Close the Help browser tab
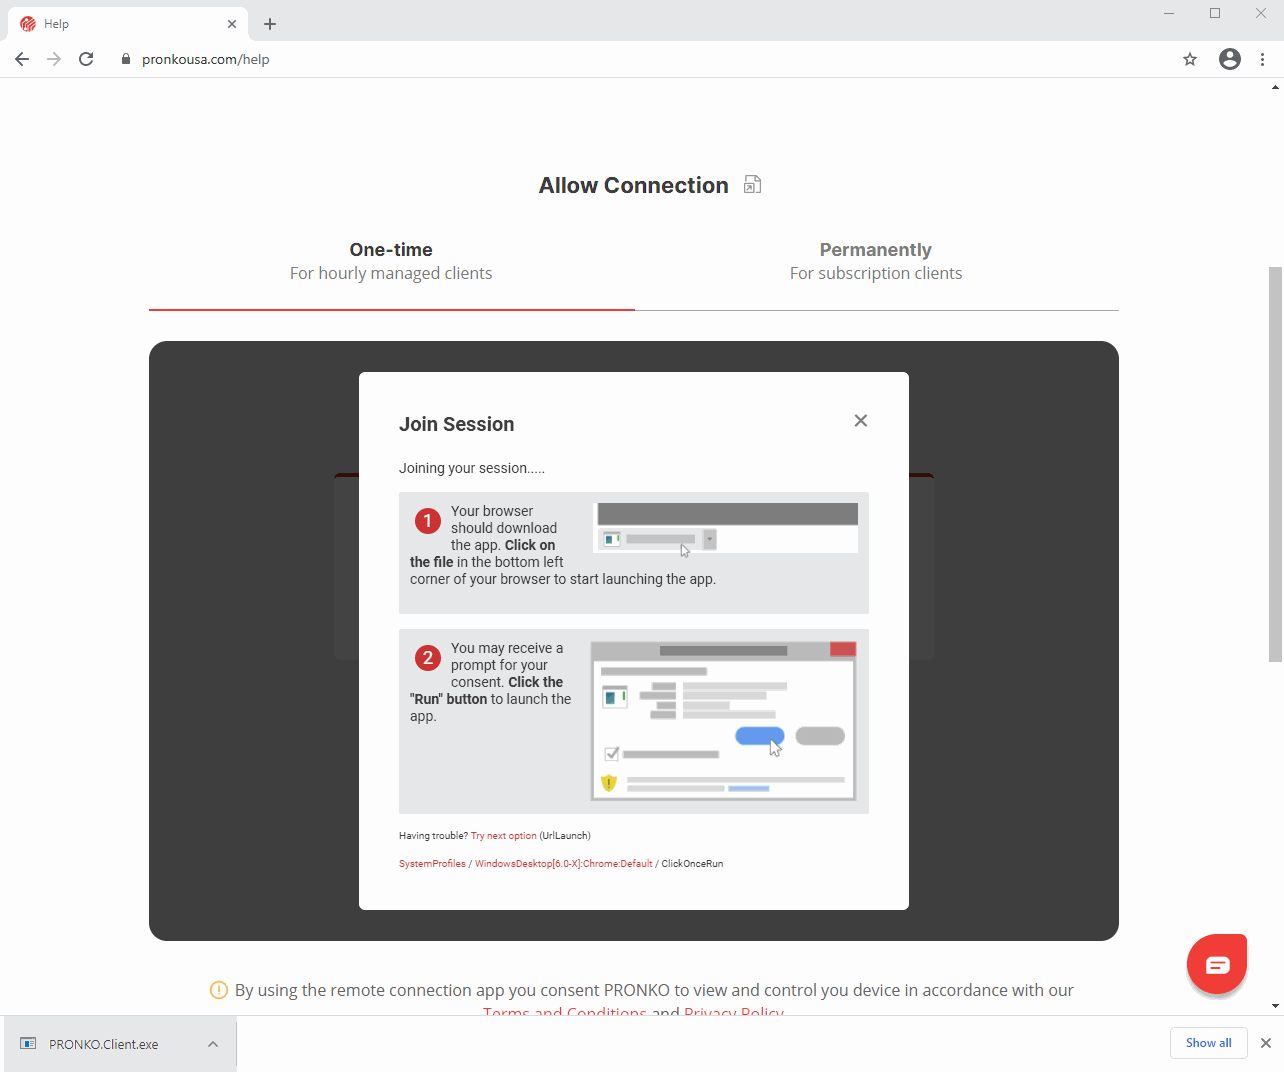Image resolution: width=1284 pixels, height=1072 pixels. coord(232,24)
